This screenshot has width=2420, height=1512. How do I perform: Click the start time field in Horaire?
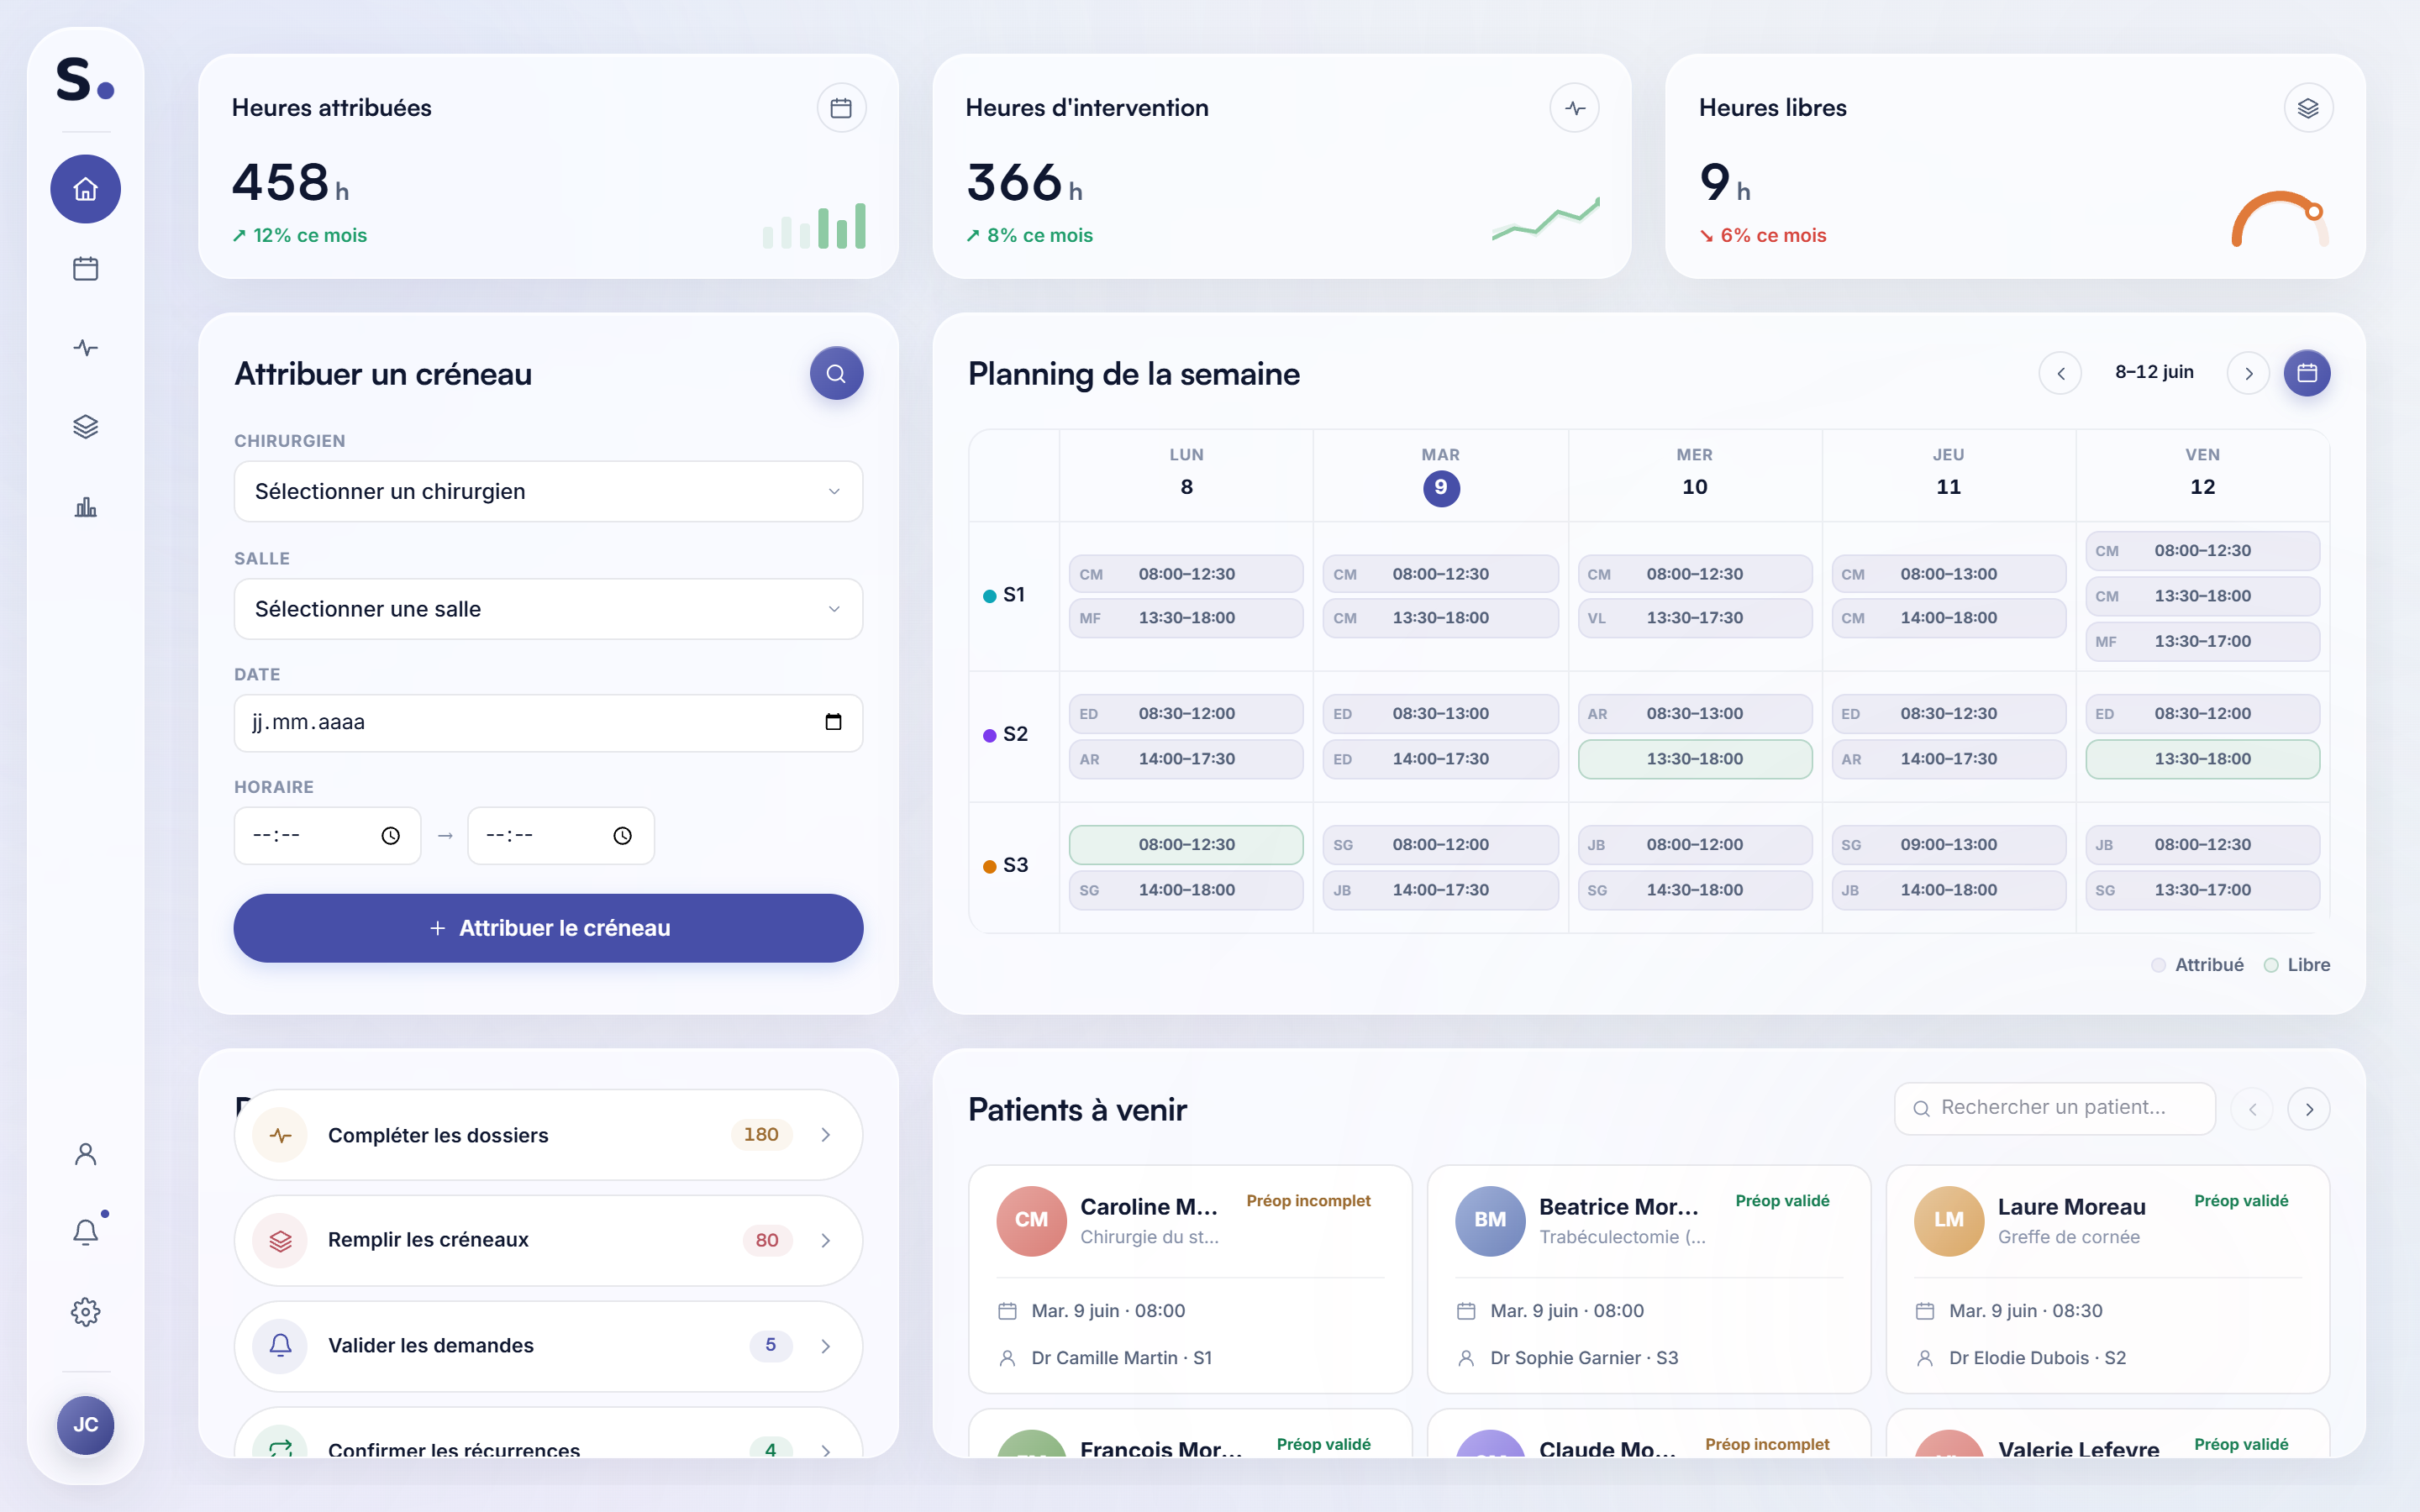click(327, 836)
